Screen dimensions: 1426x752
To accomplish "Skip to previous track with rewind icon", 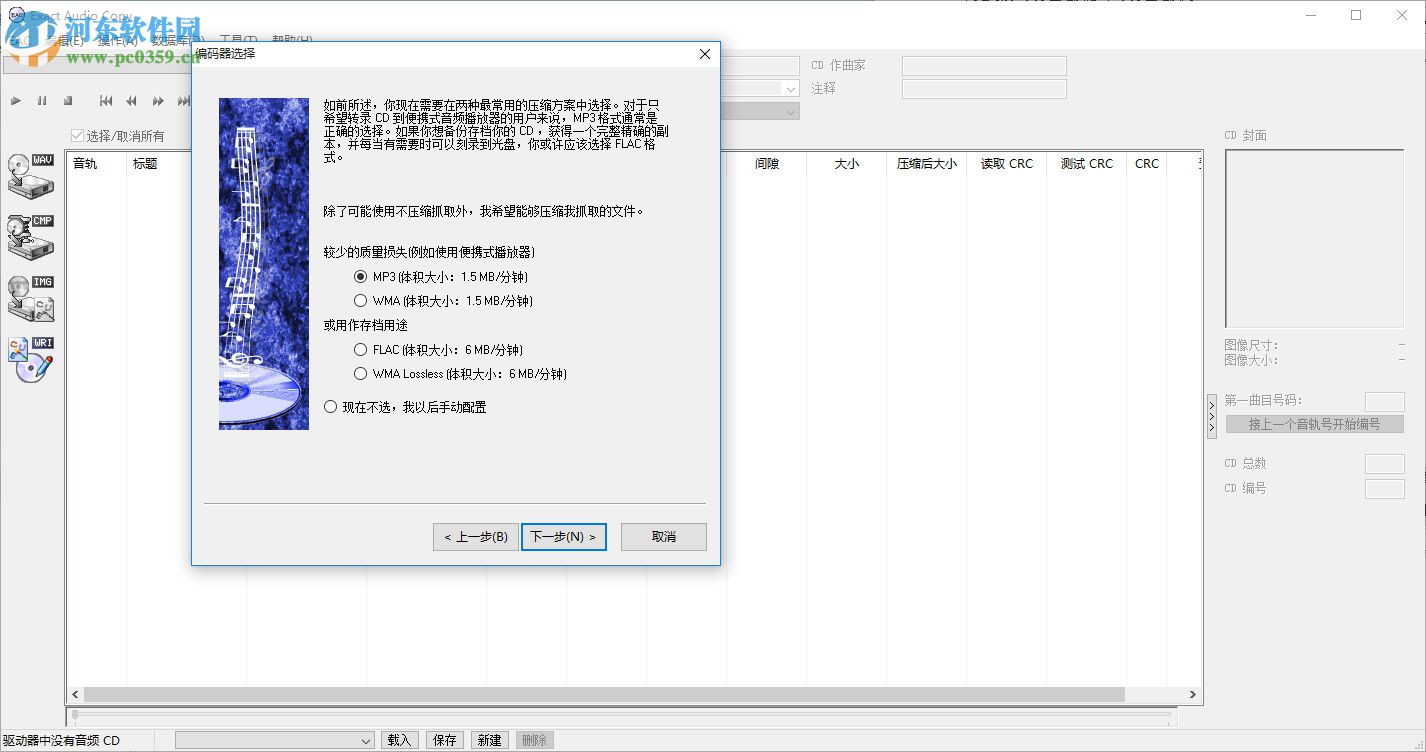I will tap(104, 100).
